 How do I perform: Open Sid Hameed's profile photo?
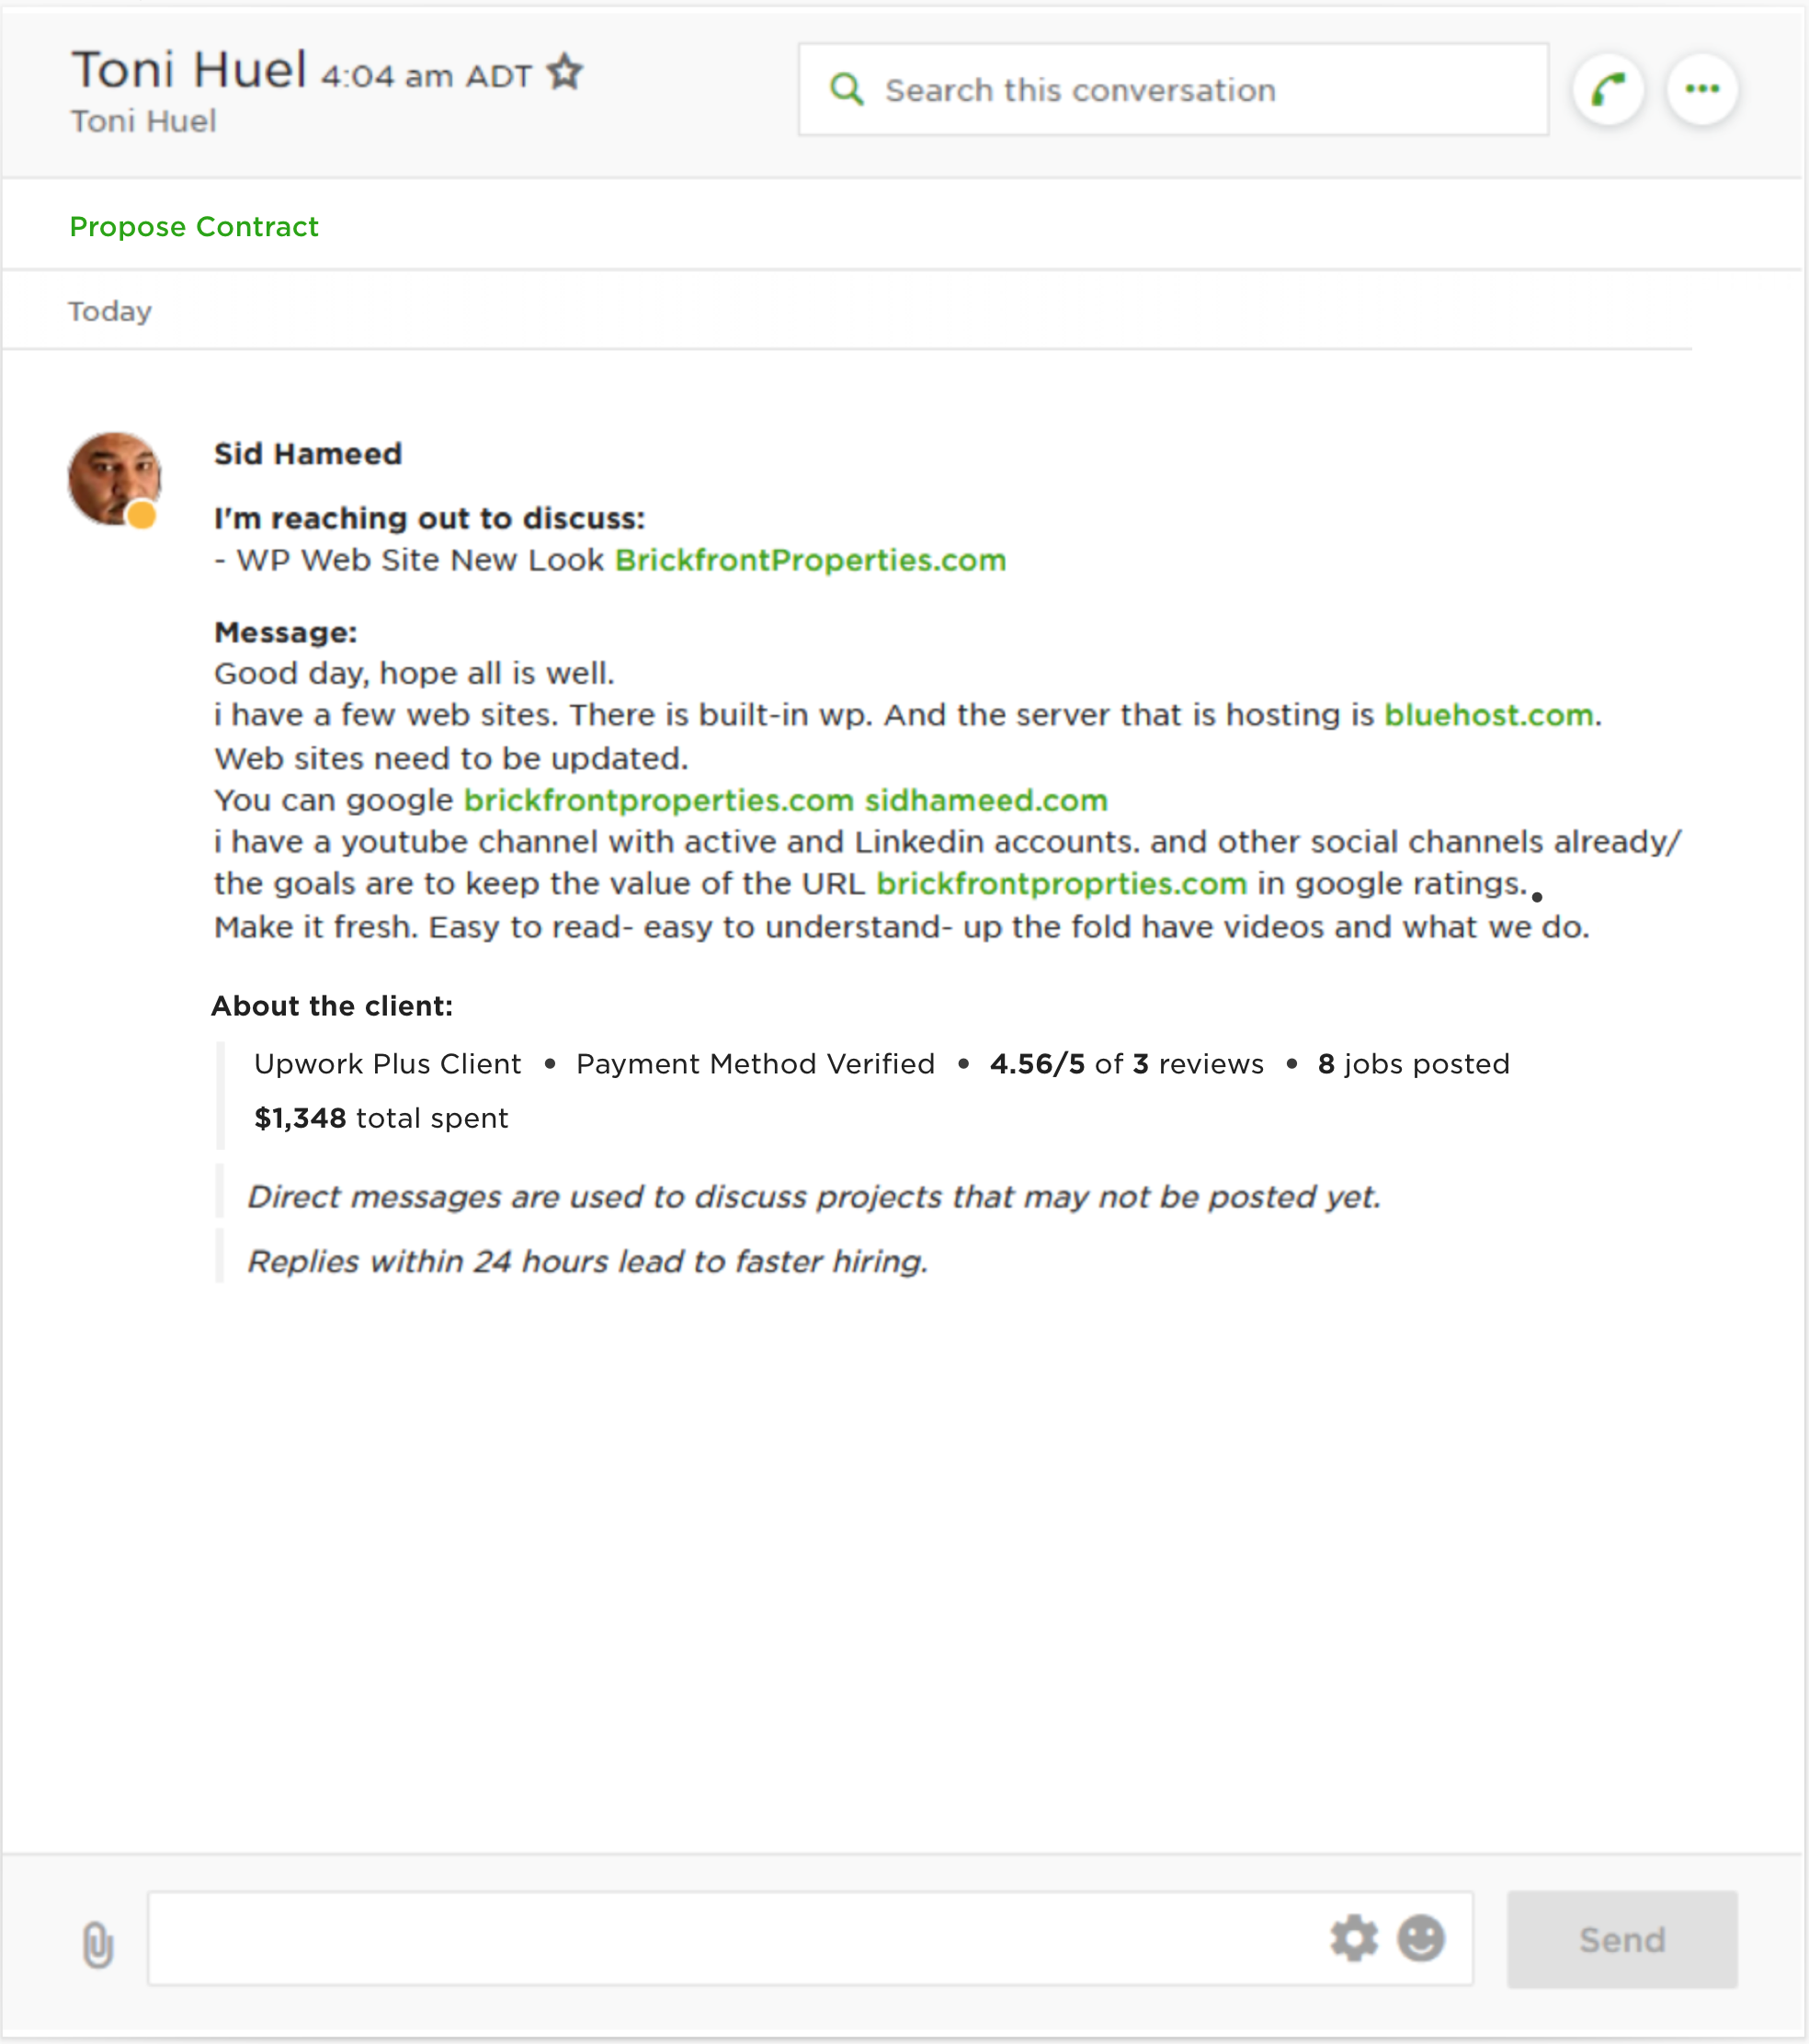pyautogui.click(x=112, y=476)
